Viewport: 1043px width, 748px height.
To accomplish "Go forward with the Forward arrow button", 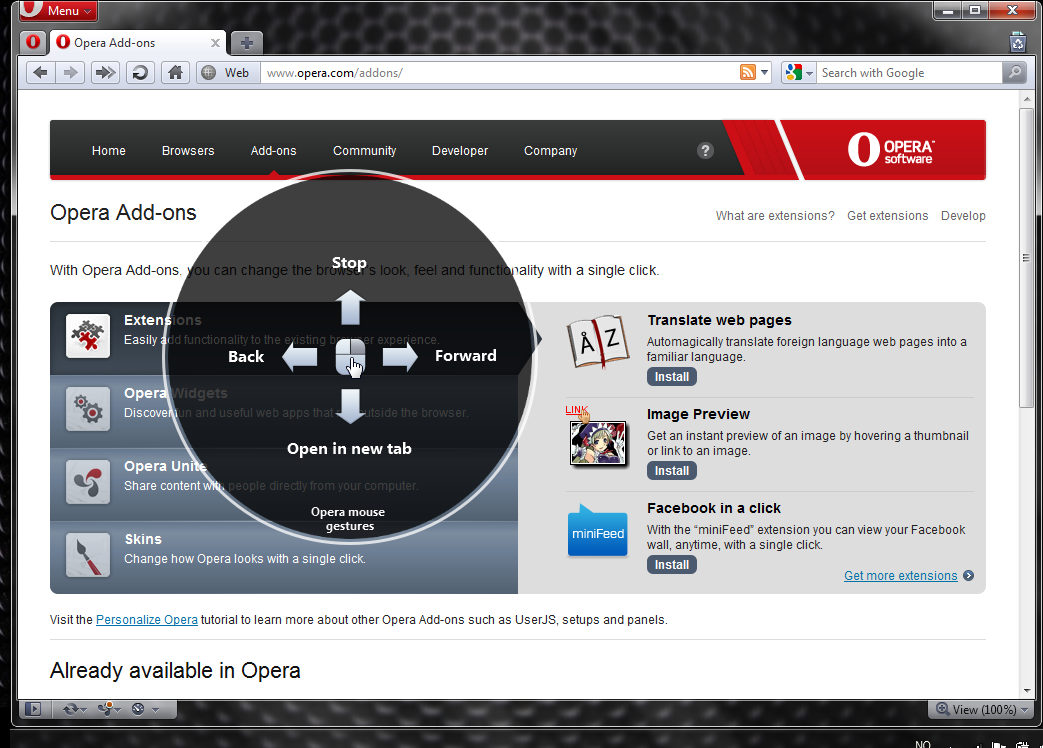I will tap(70, 72).
